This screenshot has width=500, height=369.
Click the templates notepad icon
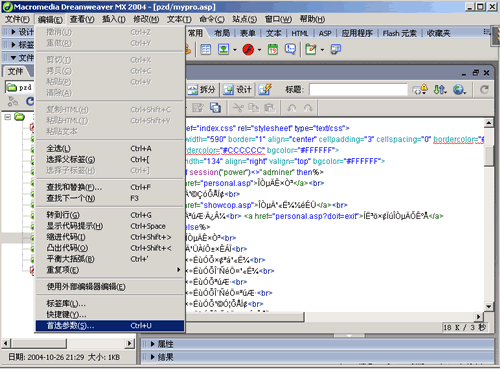coord(311,50)
